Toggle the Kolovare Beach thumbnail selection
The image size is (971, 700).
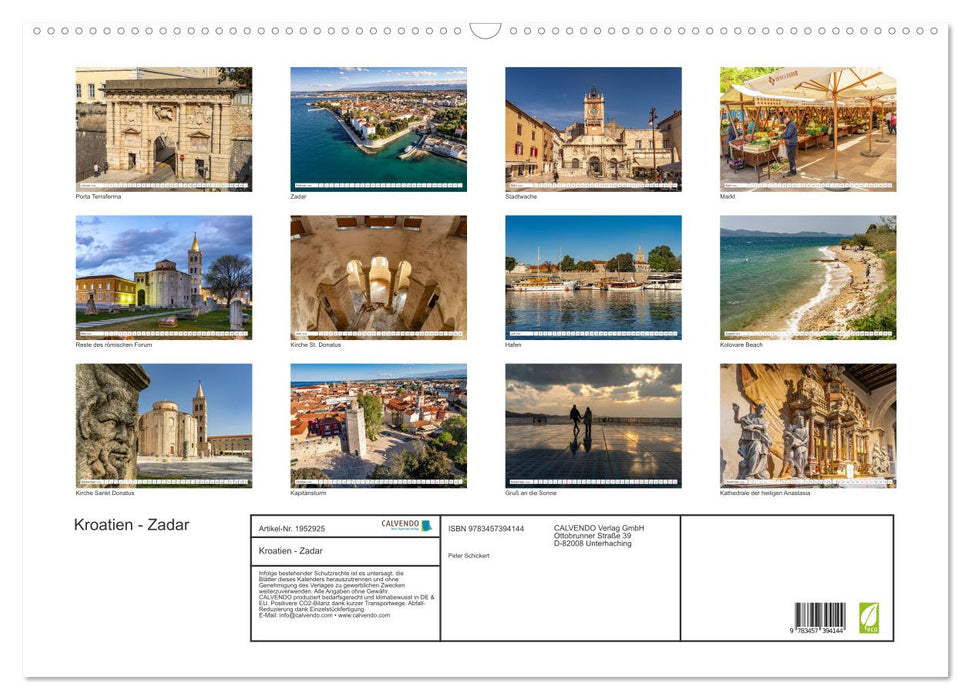tap(807, 275)
